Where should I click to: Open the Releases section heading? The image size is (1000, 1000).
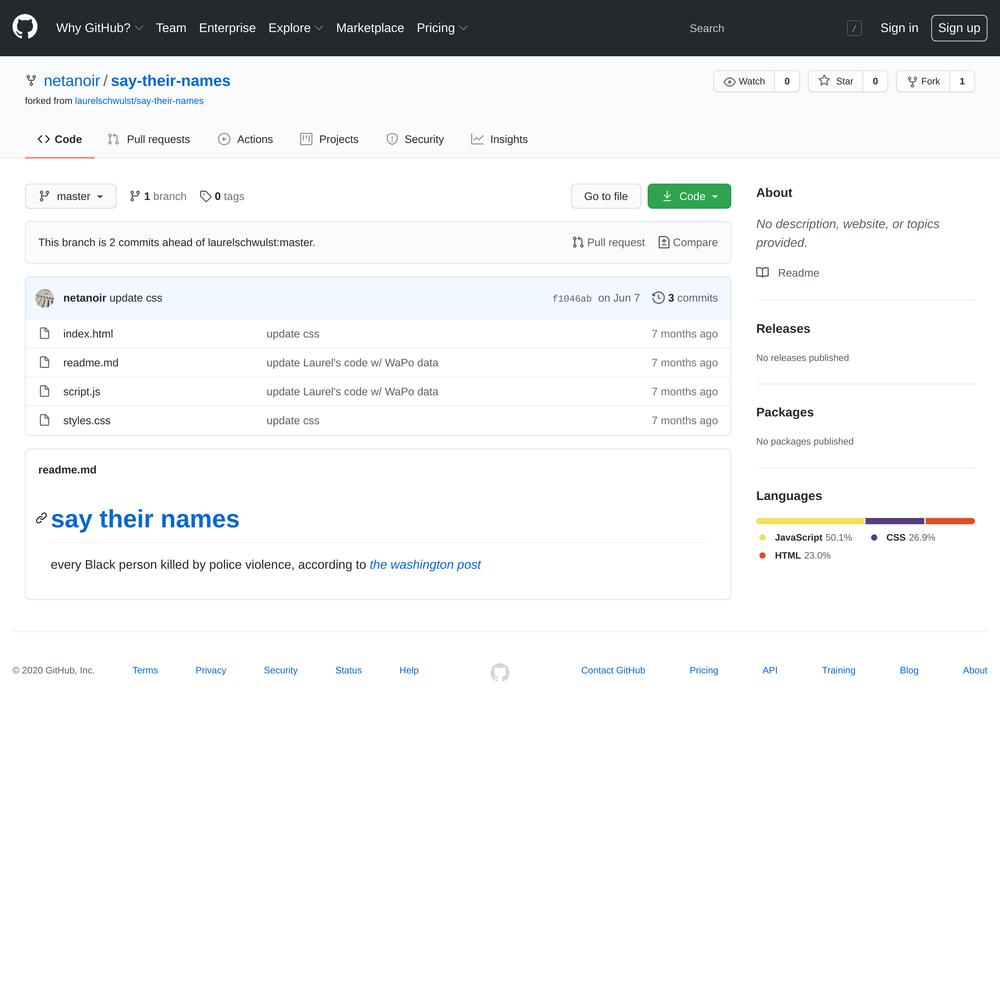coord(783,328)
